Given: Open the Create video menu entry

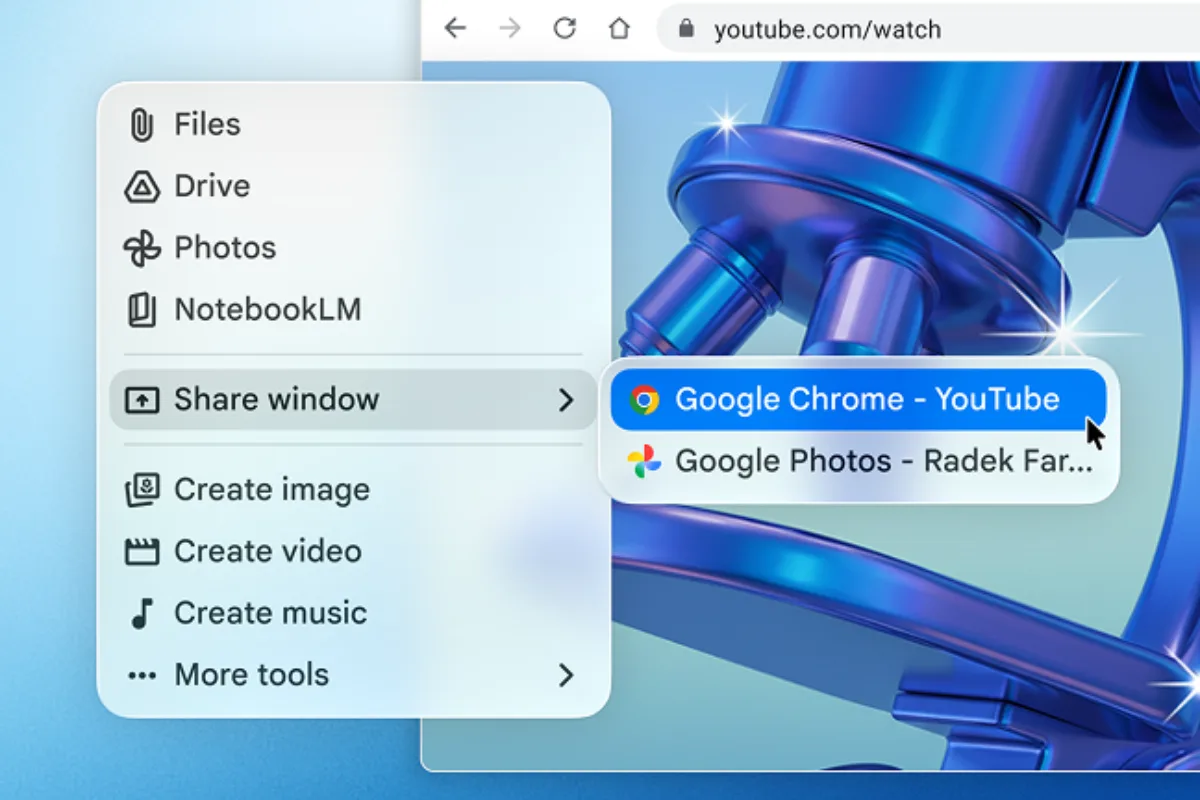Looking at the screenshot, I should click(268, 552).
